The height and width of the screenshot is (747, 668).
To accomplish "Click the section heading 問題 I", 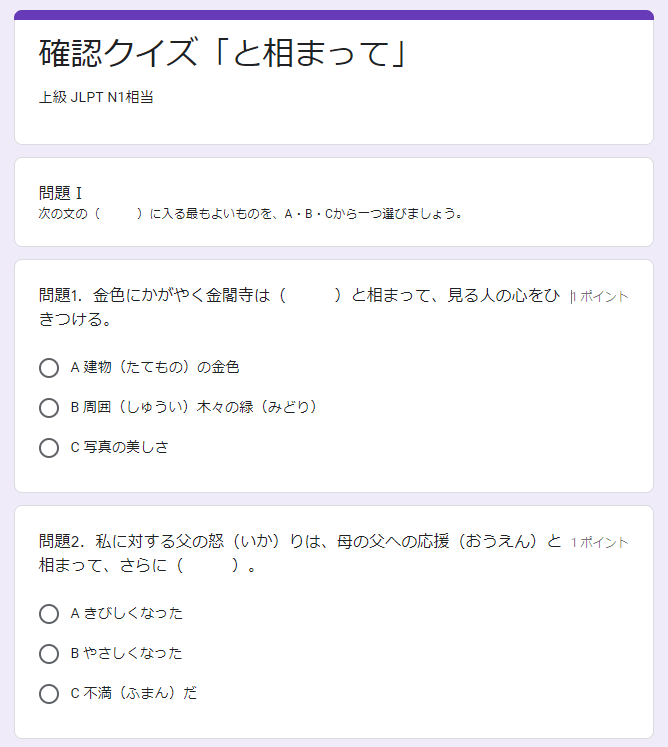I will coord(61,193).
